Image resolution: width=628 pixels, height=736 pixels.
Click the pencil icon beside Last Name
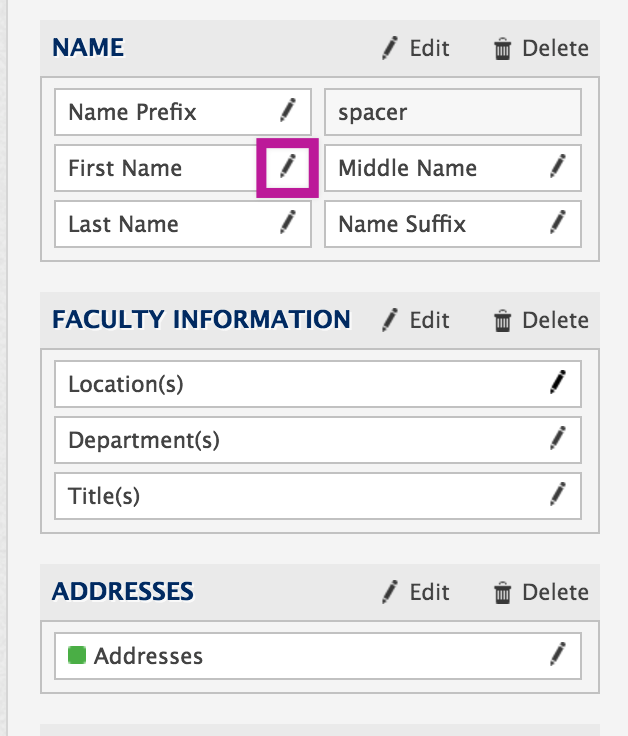(x=288, y=222)
